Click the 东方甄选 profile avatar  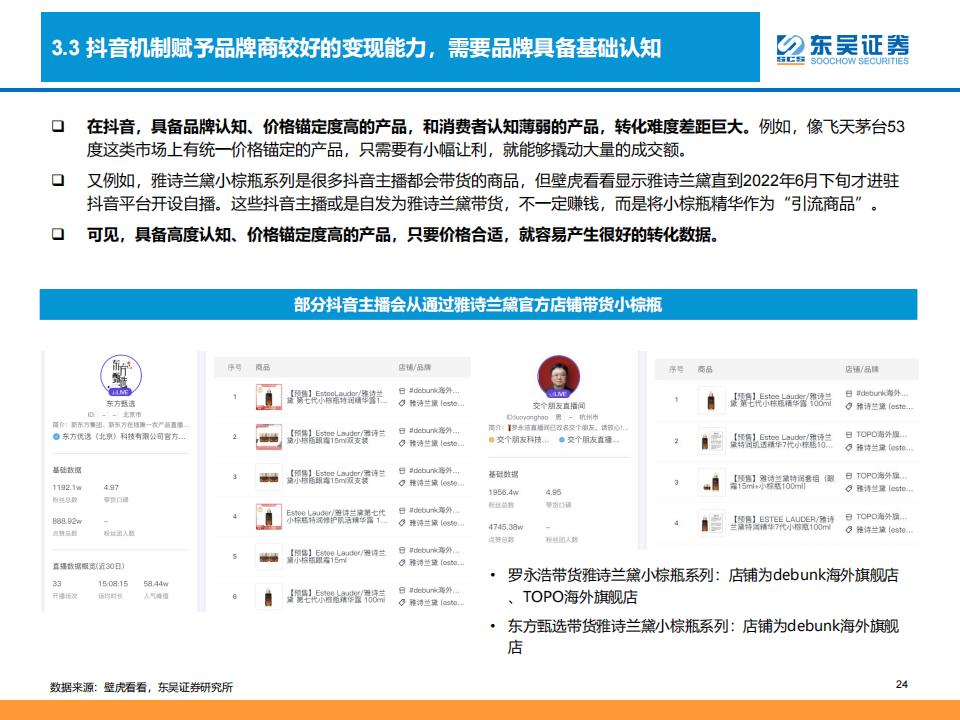pos(121,375)
